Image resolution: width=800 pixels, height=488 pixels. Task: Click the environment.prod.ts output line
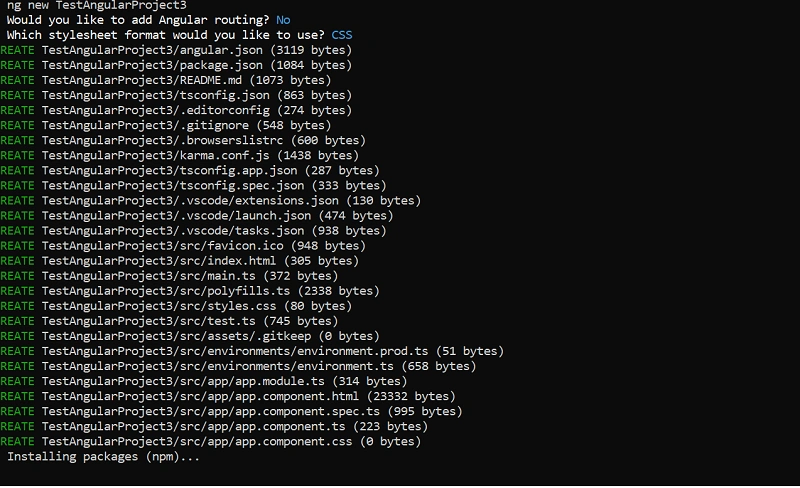252,352
